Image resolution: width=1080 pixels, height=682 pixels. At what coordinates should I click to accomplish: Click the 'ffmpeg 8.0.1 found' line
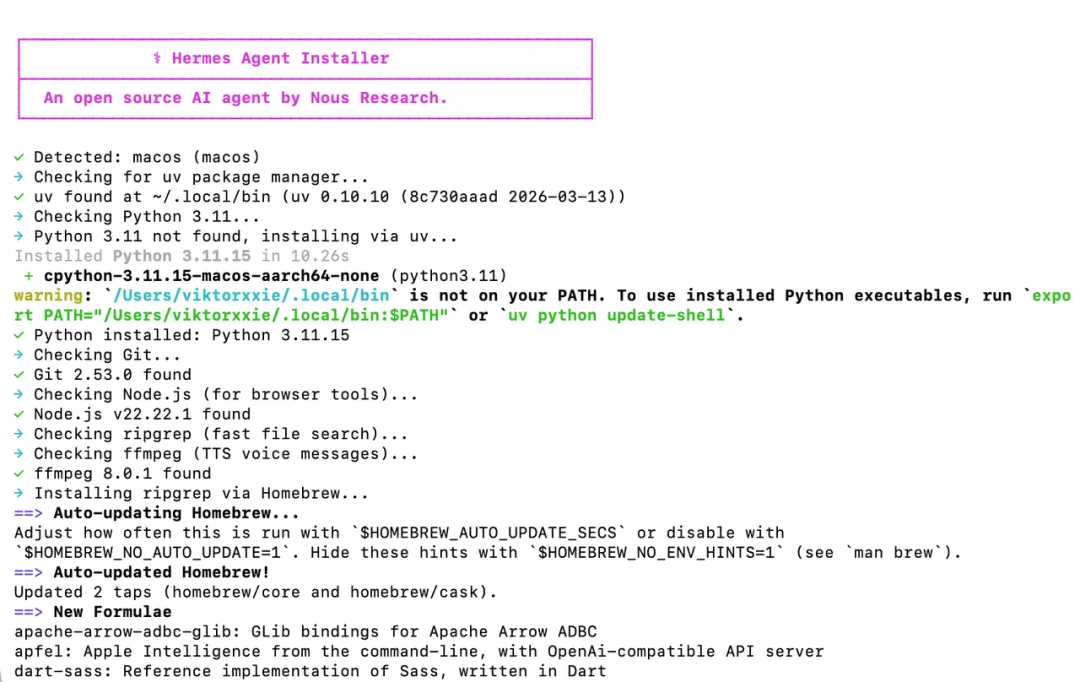[x=123, y=473]
